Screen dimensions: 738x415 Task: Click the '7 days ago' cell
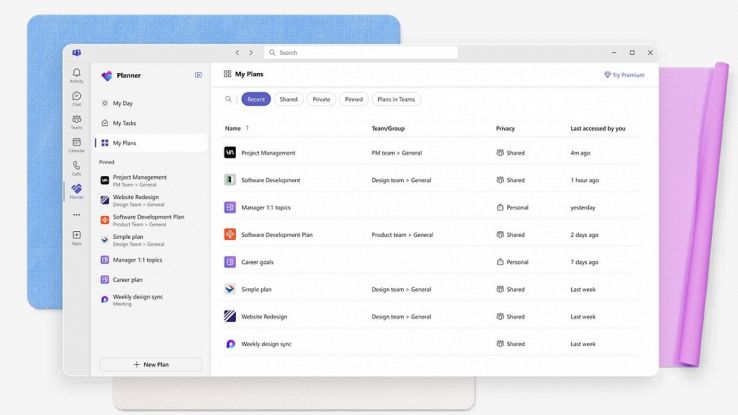point(584,262)
